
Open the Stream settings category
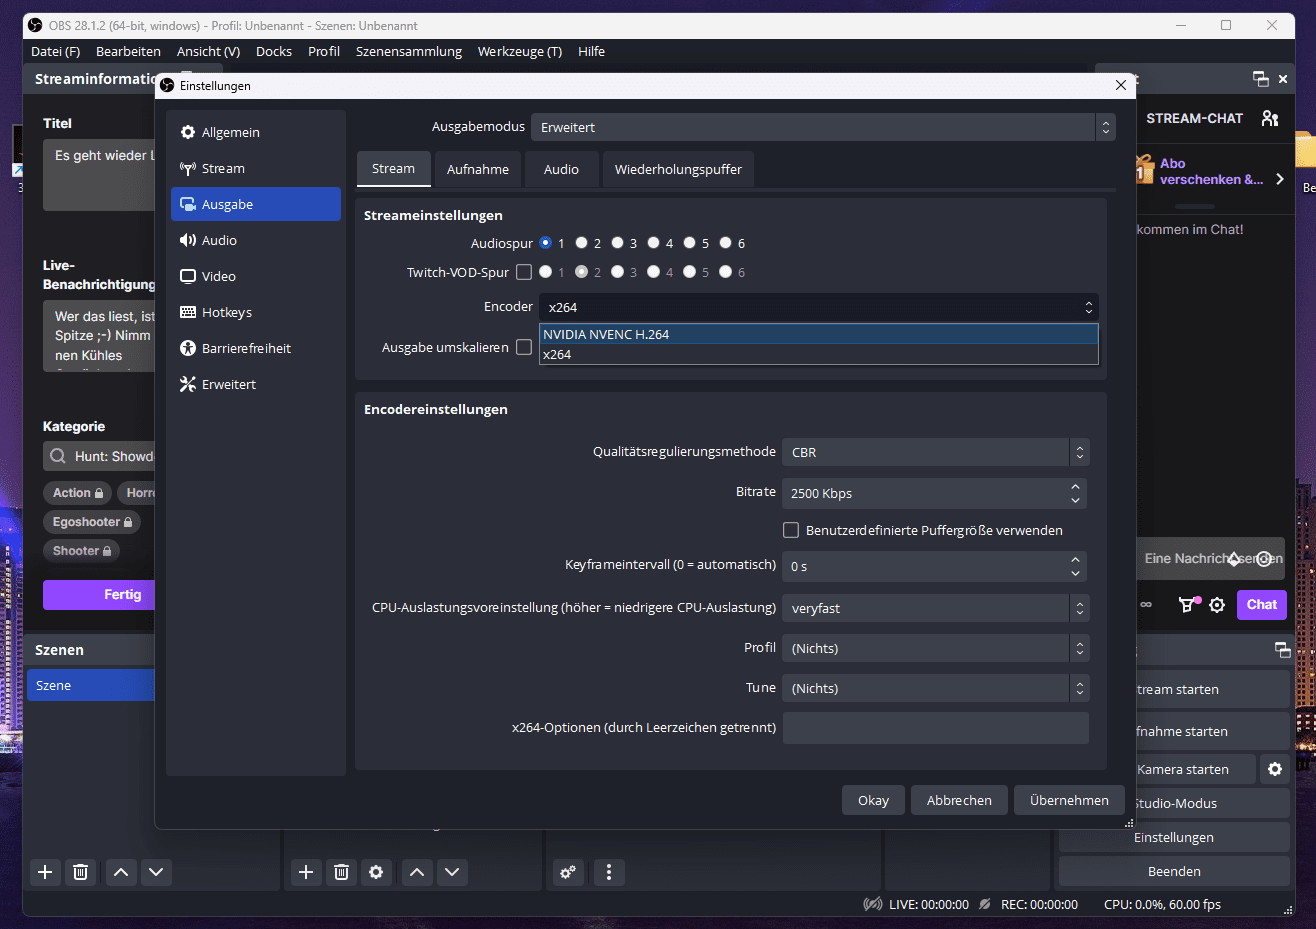(x=256, y=168)
